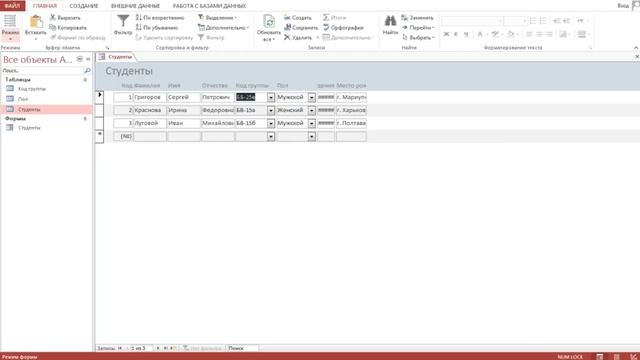The width and height of the screenshot is (640, 360).
Task: Open Код группы dropdown for Краснова
Action: pyautogui.click(x=271, y=111)
